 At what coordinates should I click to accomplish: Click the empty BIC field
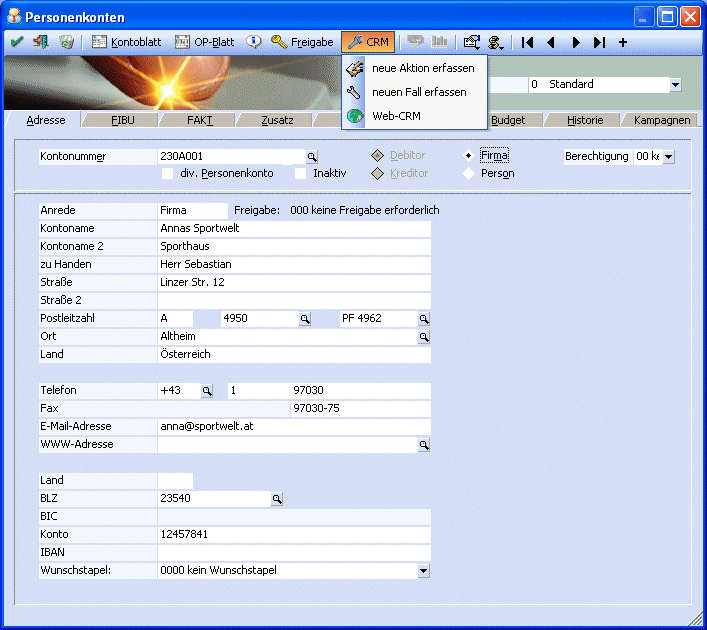click(294, 517)
